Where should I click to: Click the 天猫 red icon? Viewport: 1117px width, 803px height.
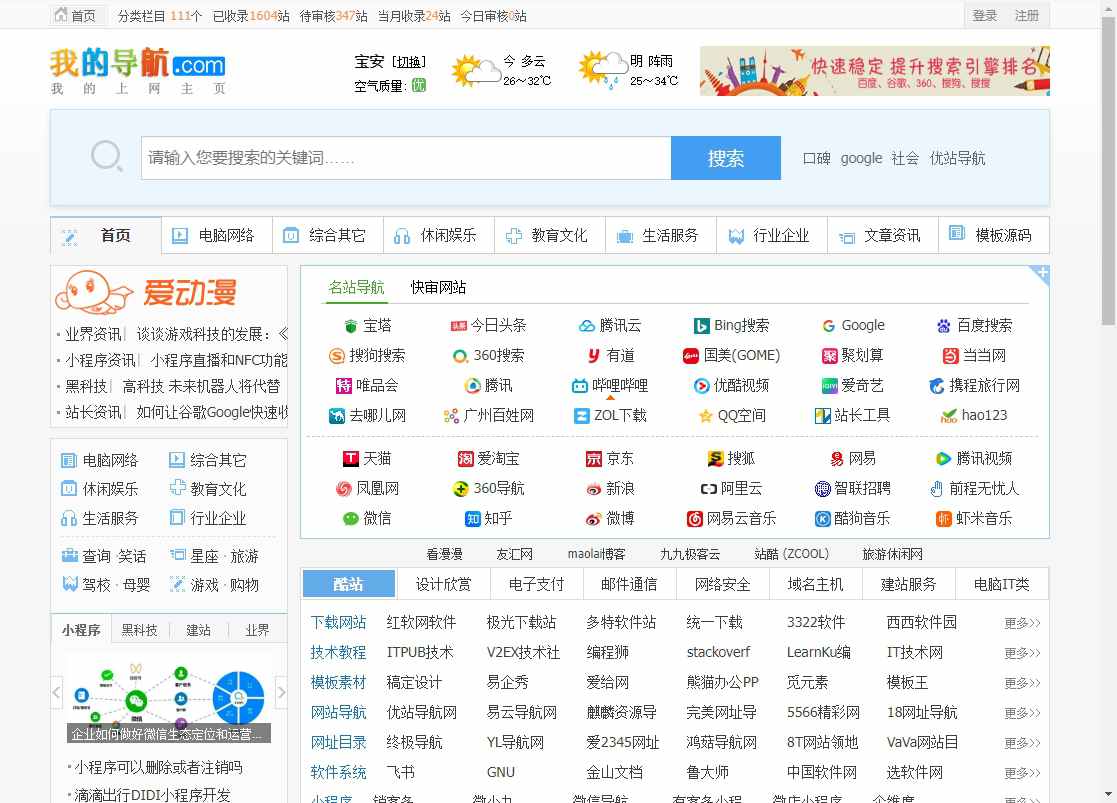[350, 459]
